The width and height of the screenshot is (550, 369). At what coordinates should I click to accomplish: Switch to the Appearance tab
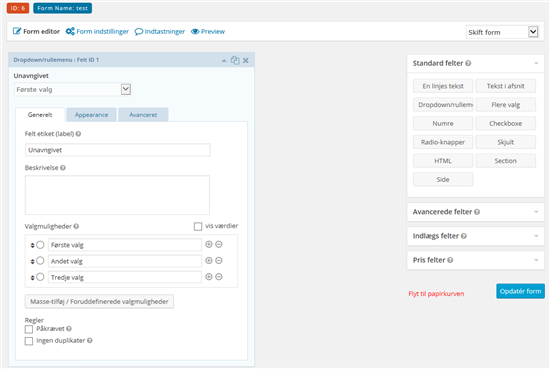[92, 115]
